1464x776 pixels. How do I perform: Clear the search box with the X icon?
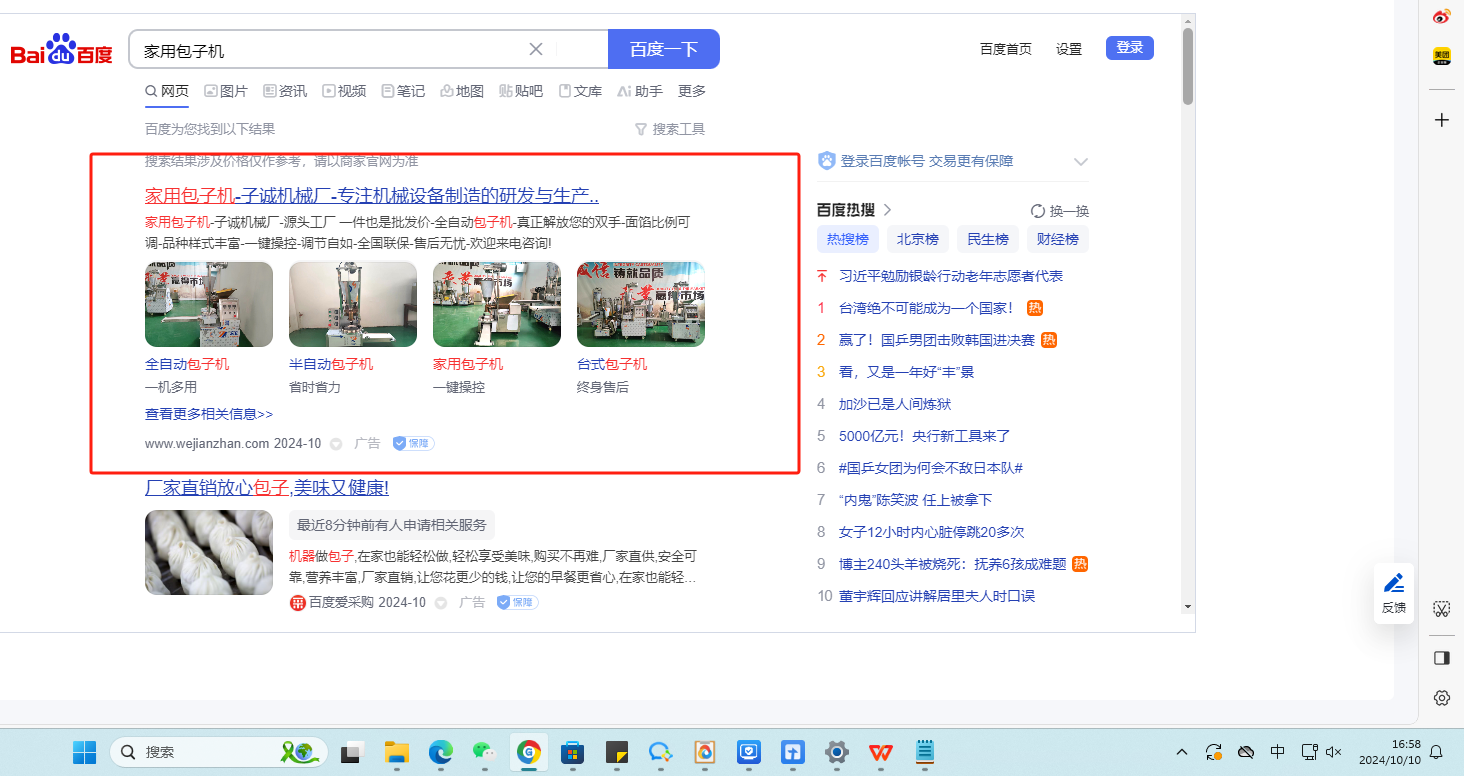pos(536,49)
